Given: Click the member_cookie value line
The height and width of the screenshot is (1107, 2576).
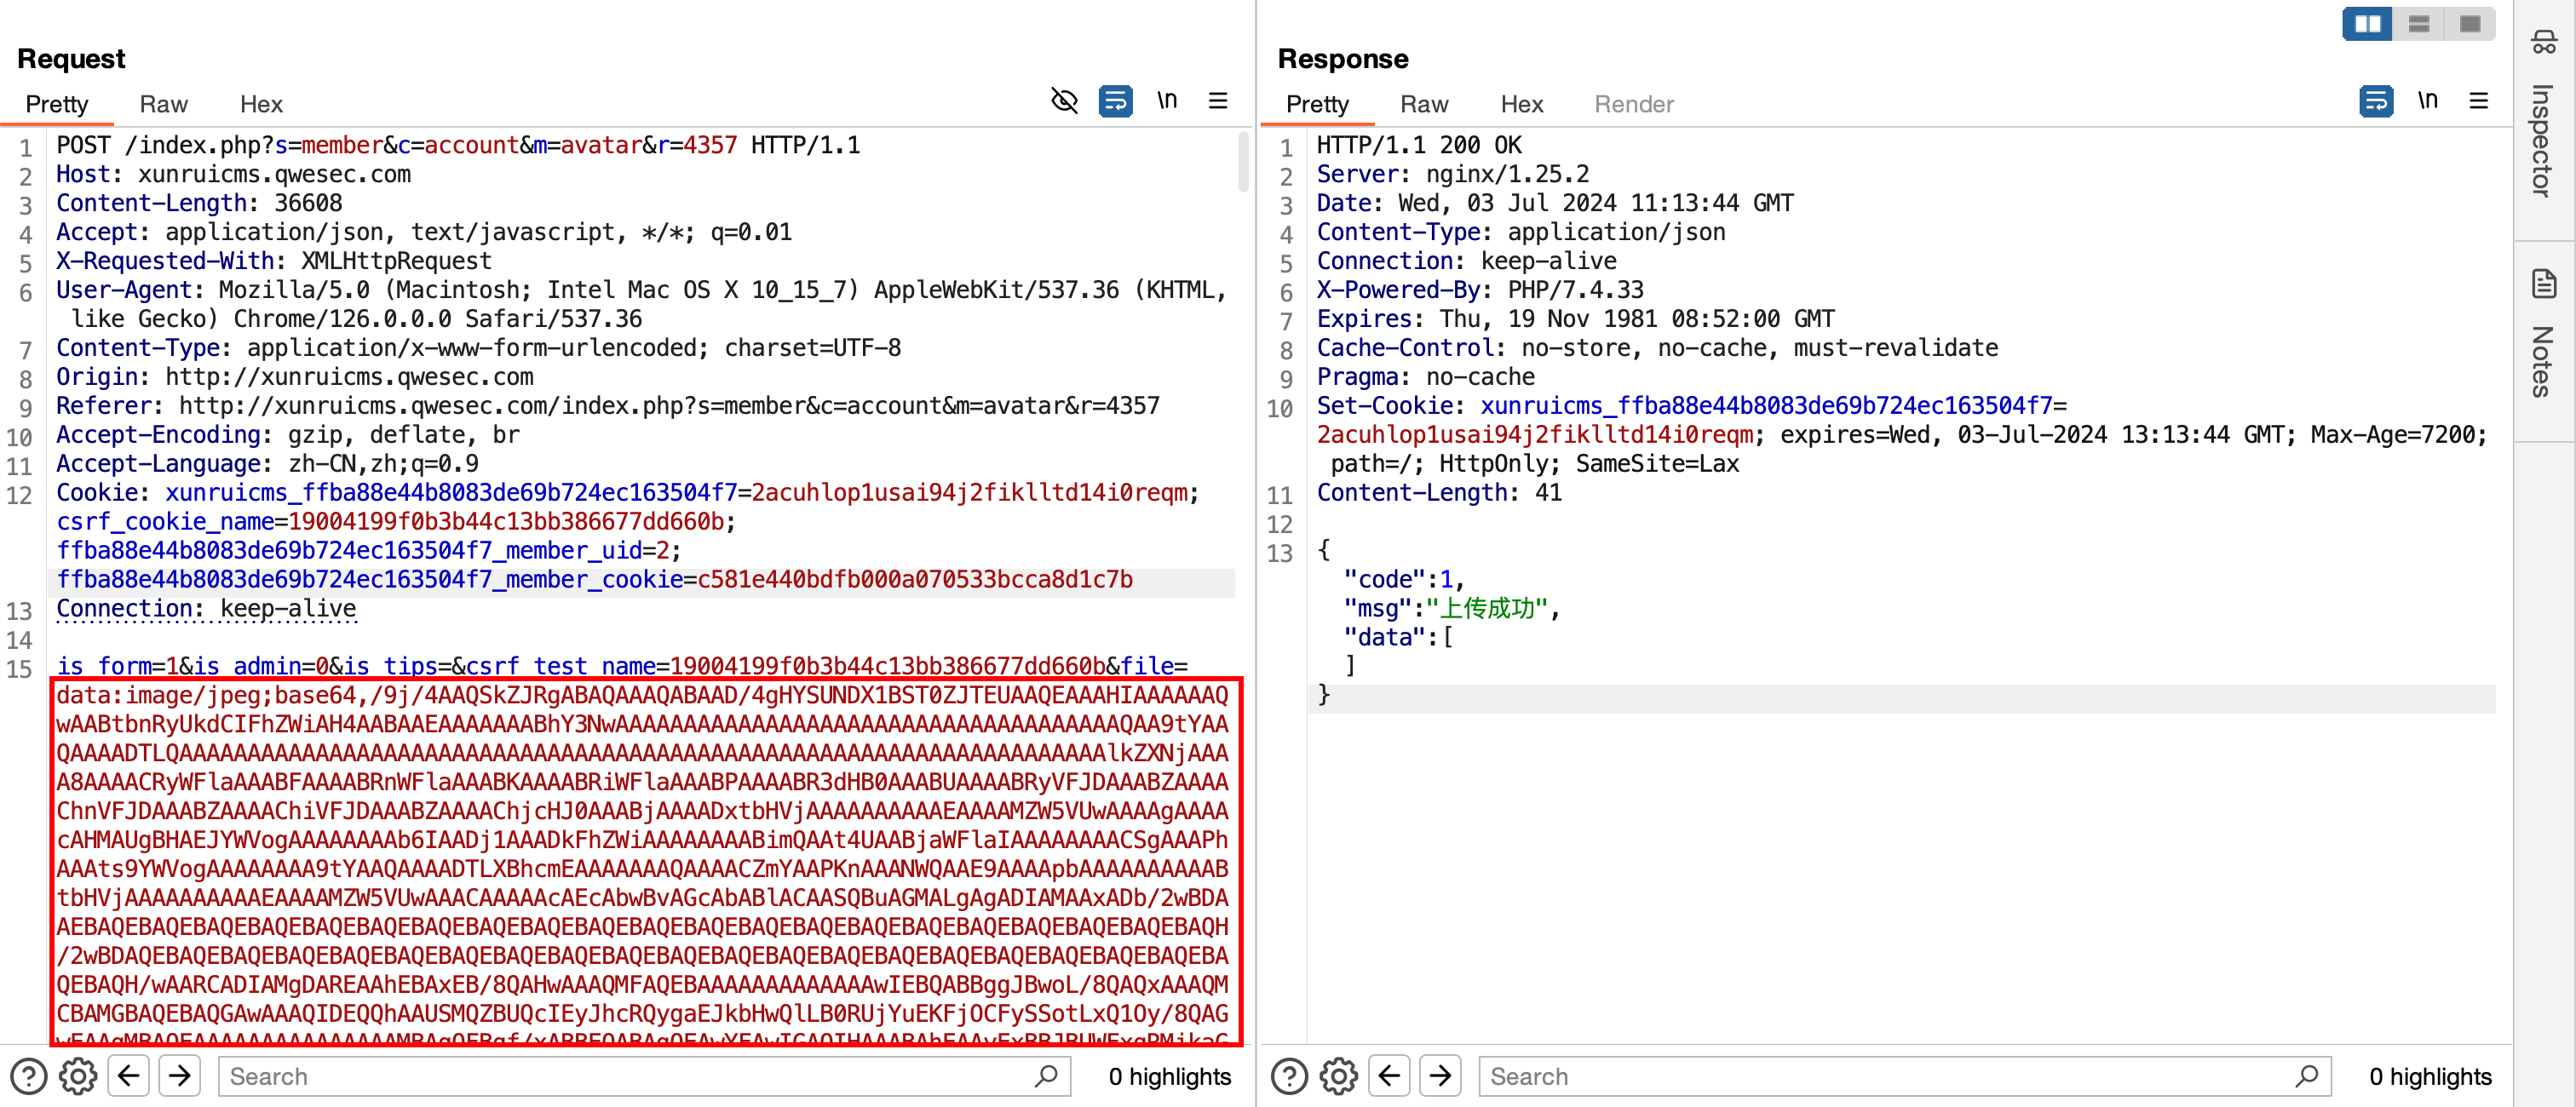Looking at the screenshot, I should (x=595, y=581).
